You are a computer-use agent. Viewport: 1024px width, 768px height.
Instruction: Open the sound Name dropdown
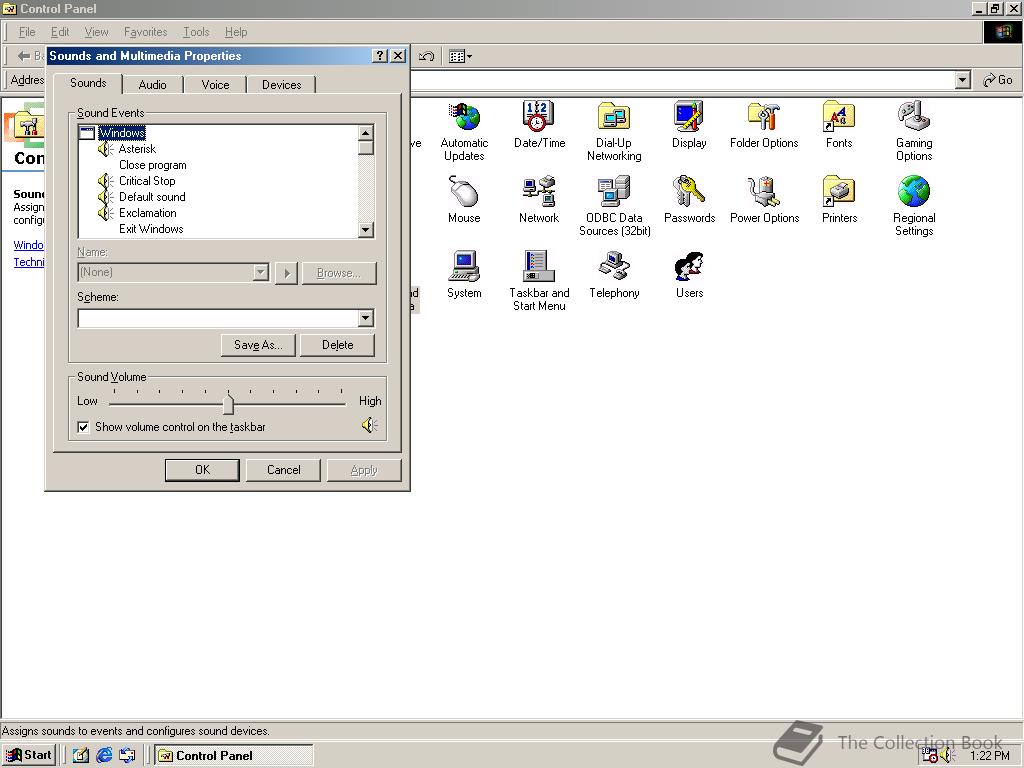coord(261,272)
